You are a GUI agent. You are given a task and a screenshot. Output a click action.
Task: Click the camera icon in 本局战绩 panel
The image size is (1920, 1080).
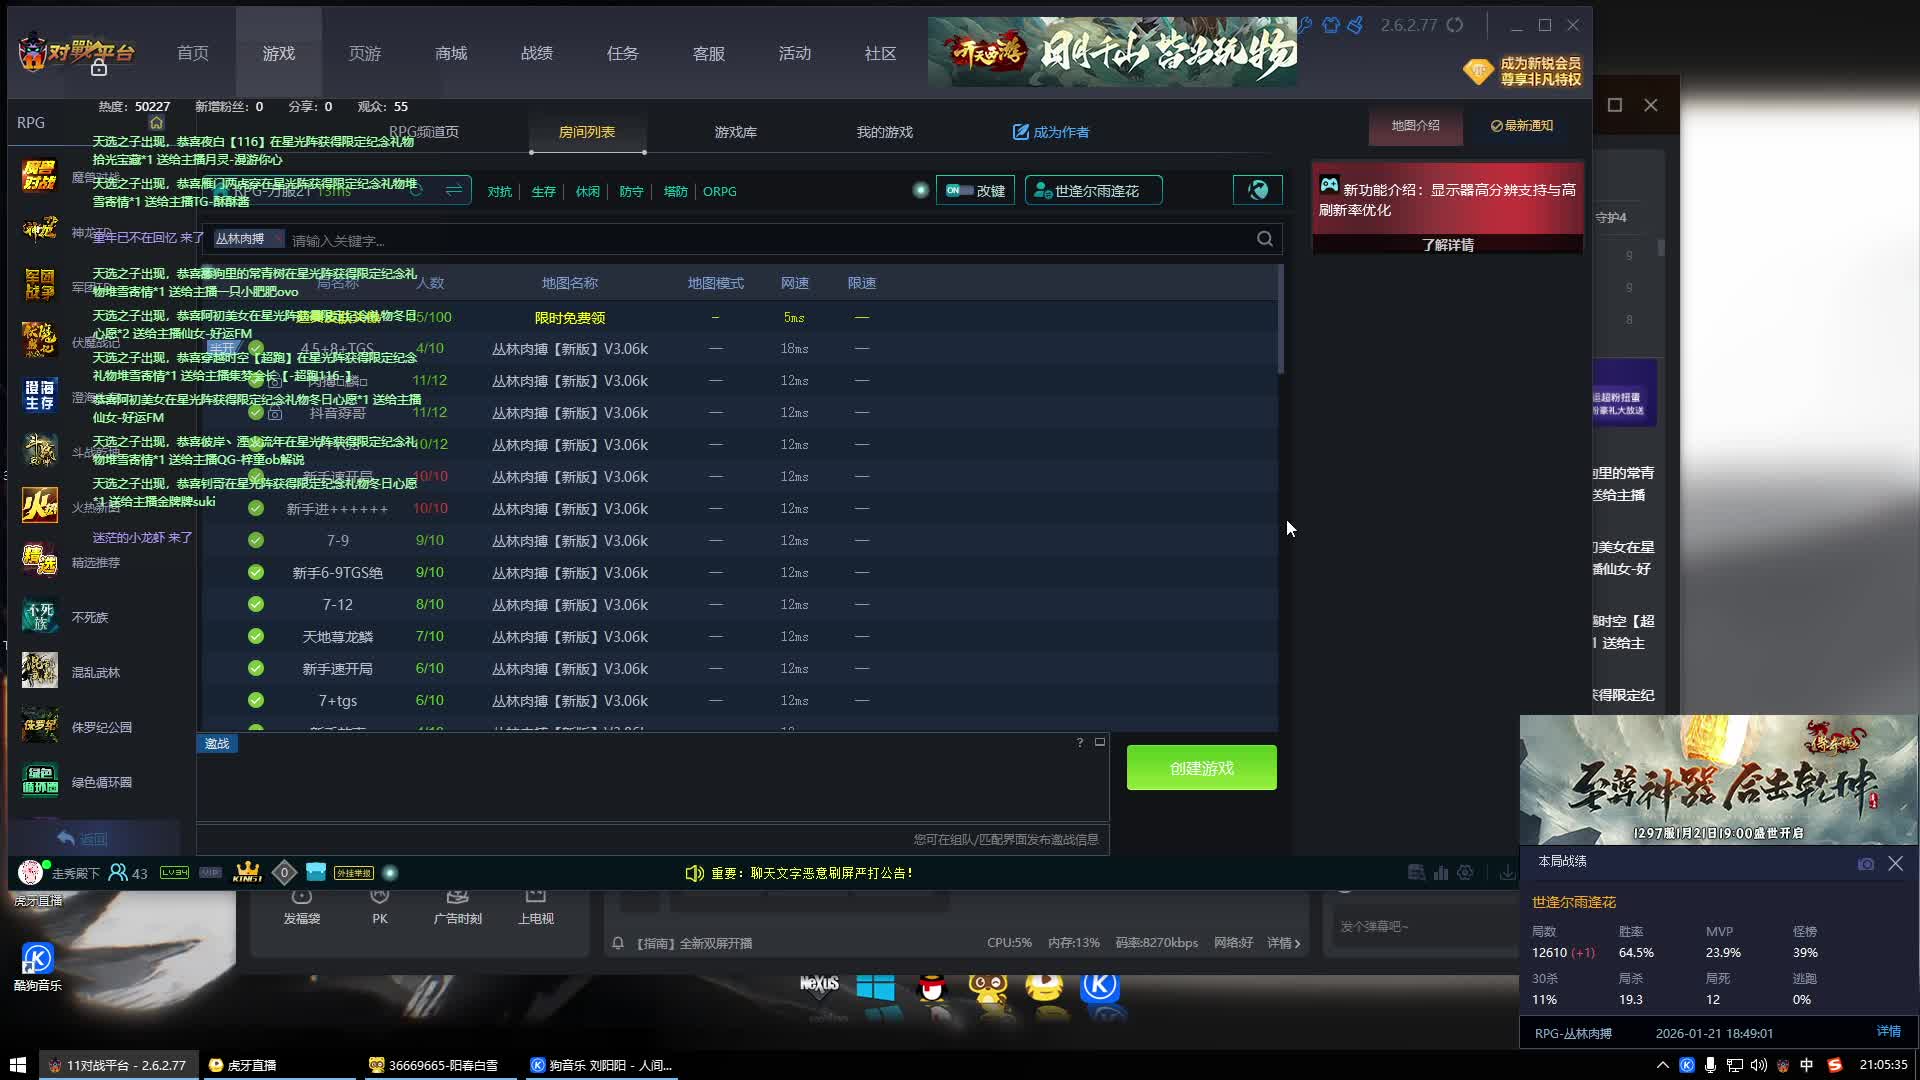1866,864
